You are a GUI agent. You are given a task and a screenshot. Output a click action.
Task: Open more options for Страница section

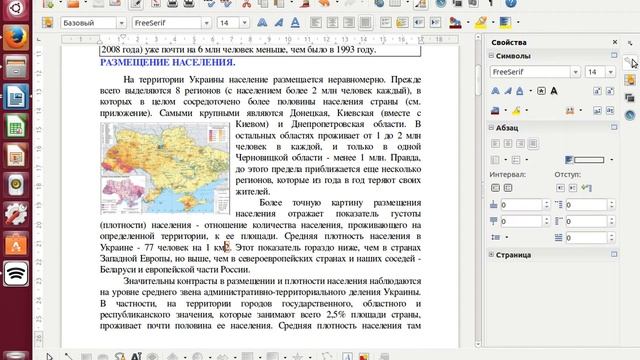pos(614,254)
